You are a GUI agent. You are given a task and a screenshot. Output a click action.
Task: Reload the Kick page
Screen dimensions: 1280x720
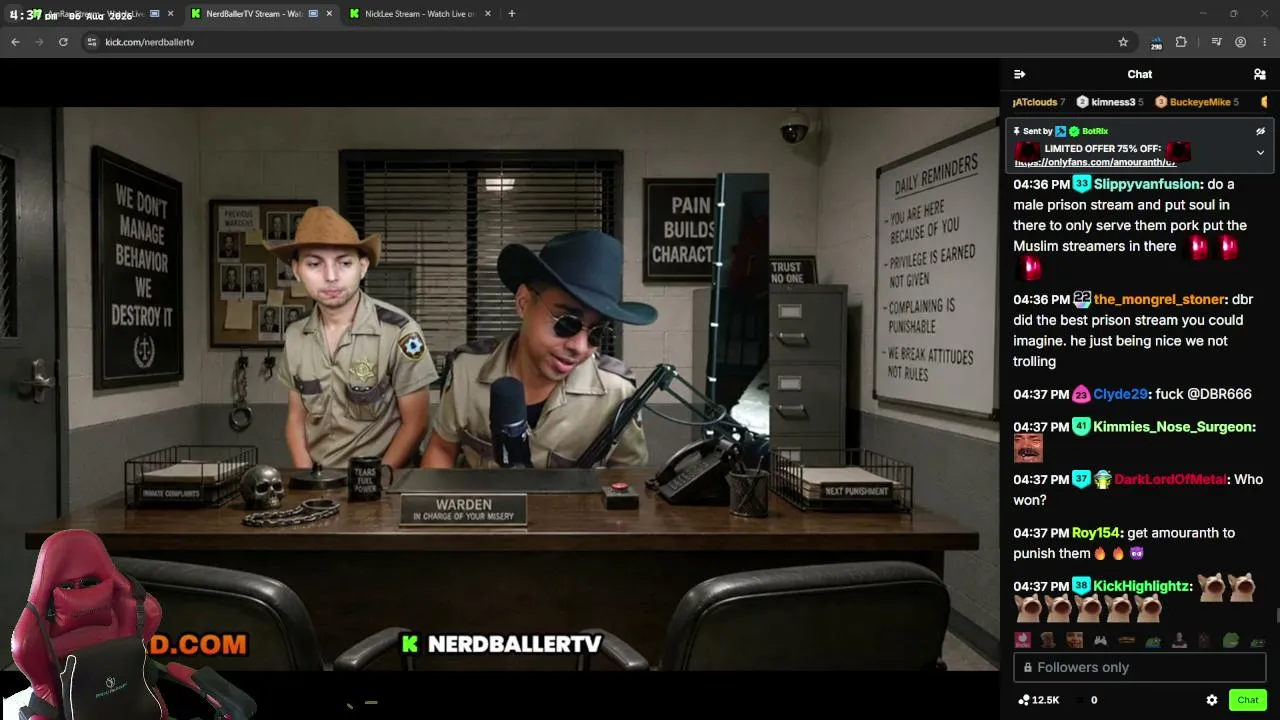pos(63,42)
